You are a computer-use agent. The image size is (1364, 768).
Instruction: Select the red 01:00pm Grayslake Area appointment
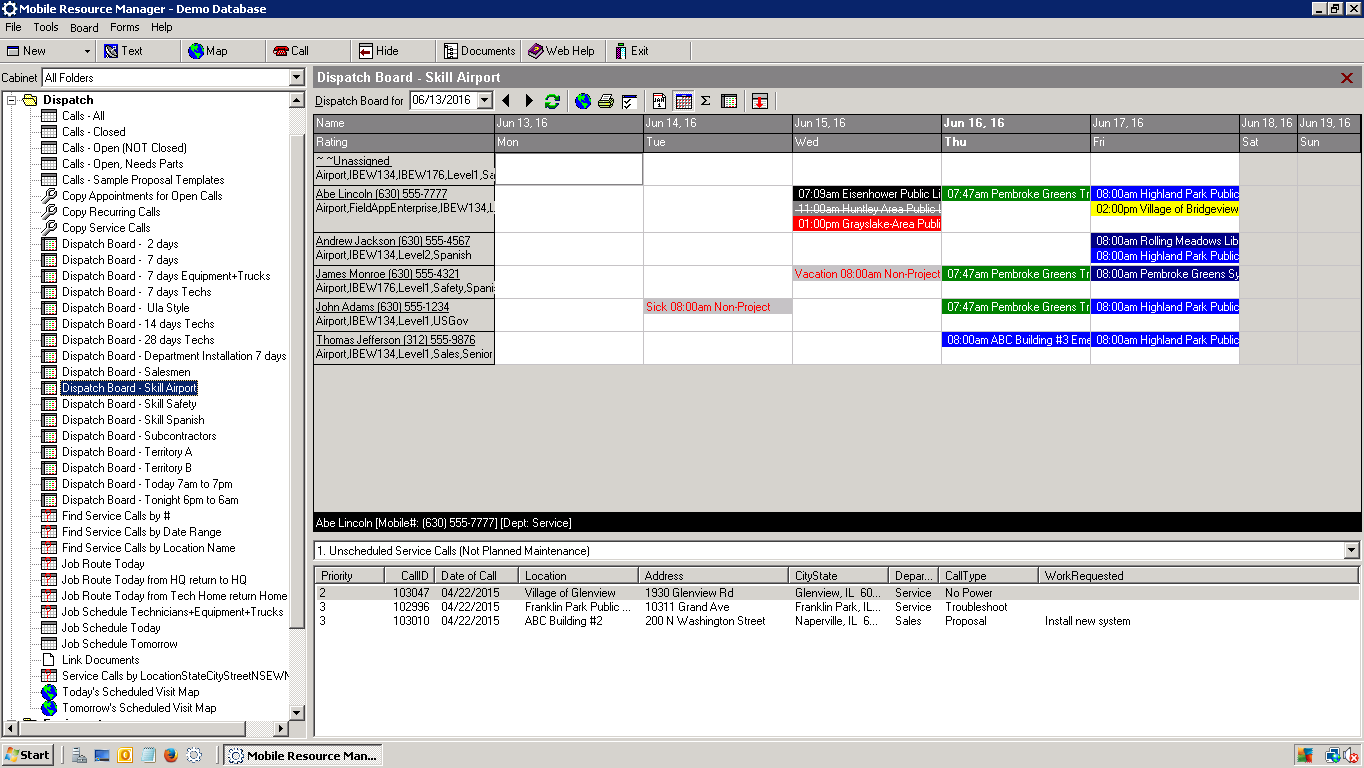click(867, 224)
